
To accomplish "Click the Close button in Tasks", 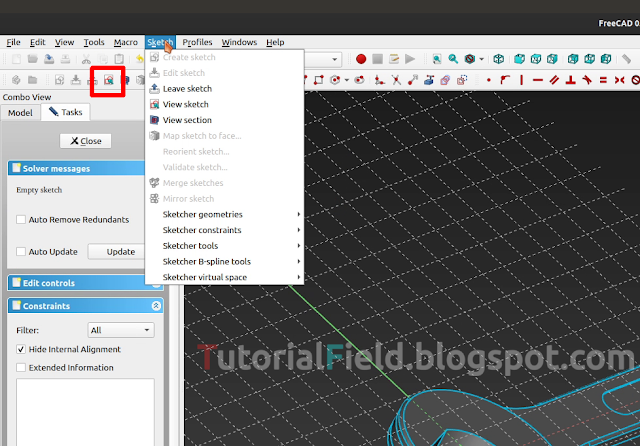I will (85, 141).
